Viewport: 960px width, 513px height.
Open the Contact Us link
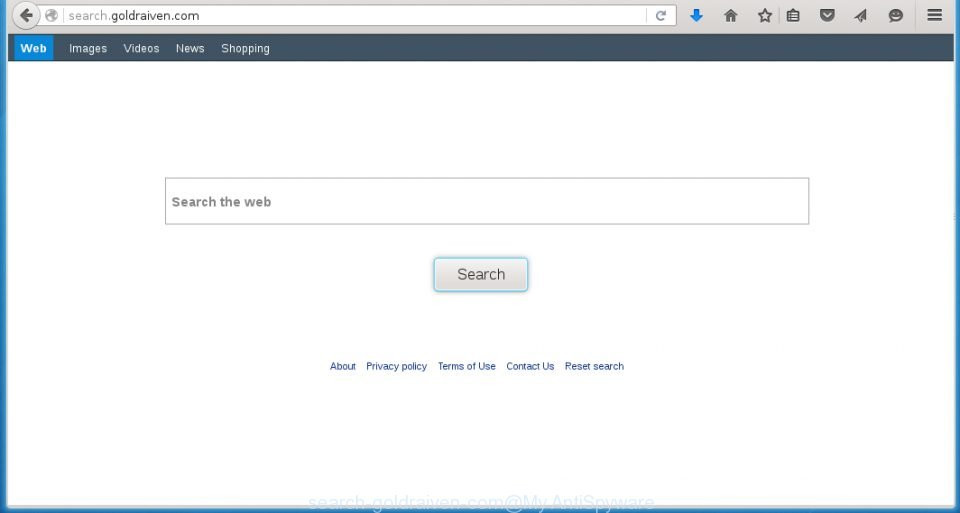click(530, 366)
